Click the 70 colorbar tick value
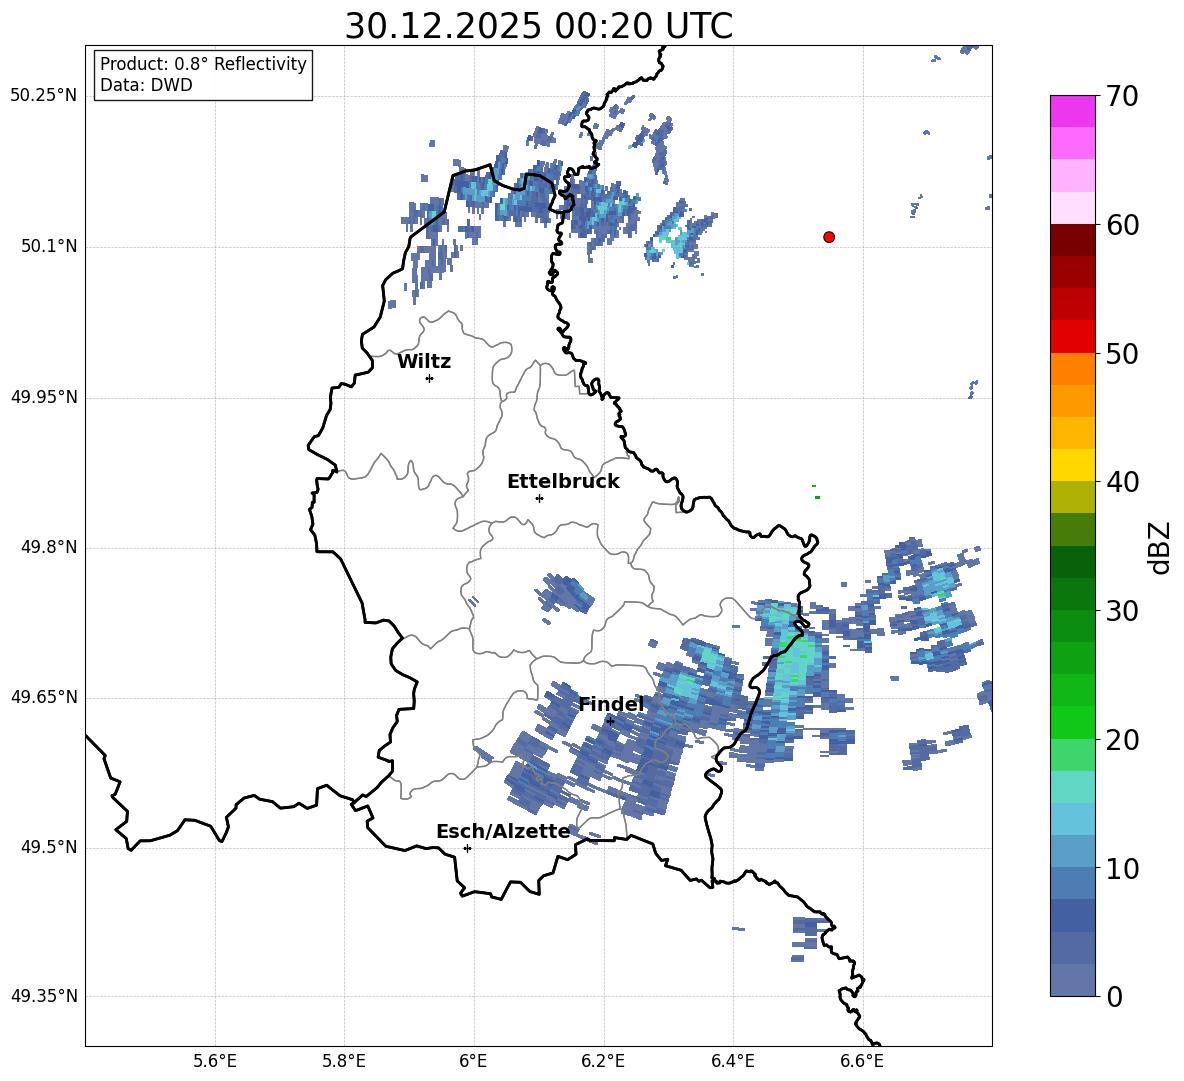Viewport: 1184px width, 1081px height. pyautogui.click(x=1123, y=96)
